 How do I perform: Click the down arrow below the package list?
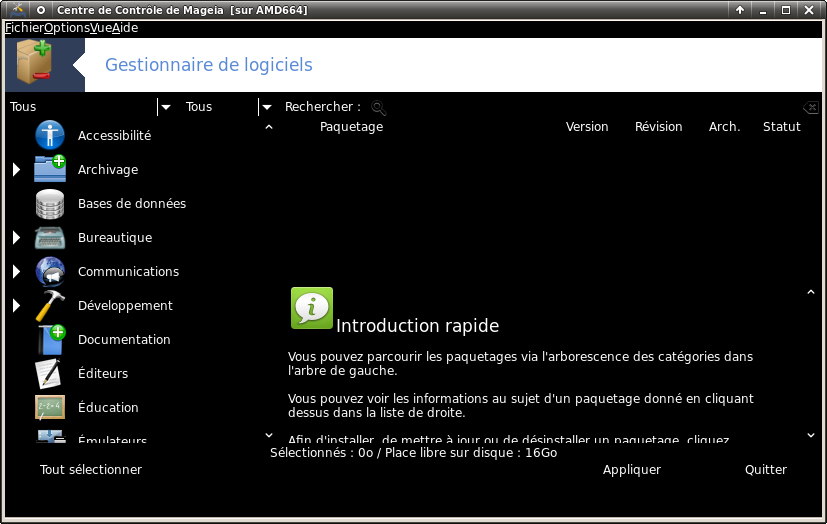coord(269,435)
